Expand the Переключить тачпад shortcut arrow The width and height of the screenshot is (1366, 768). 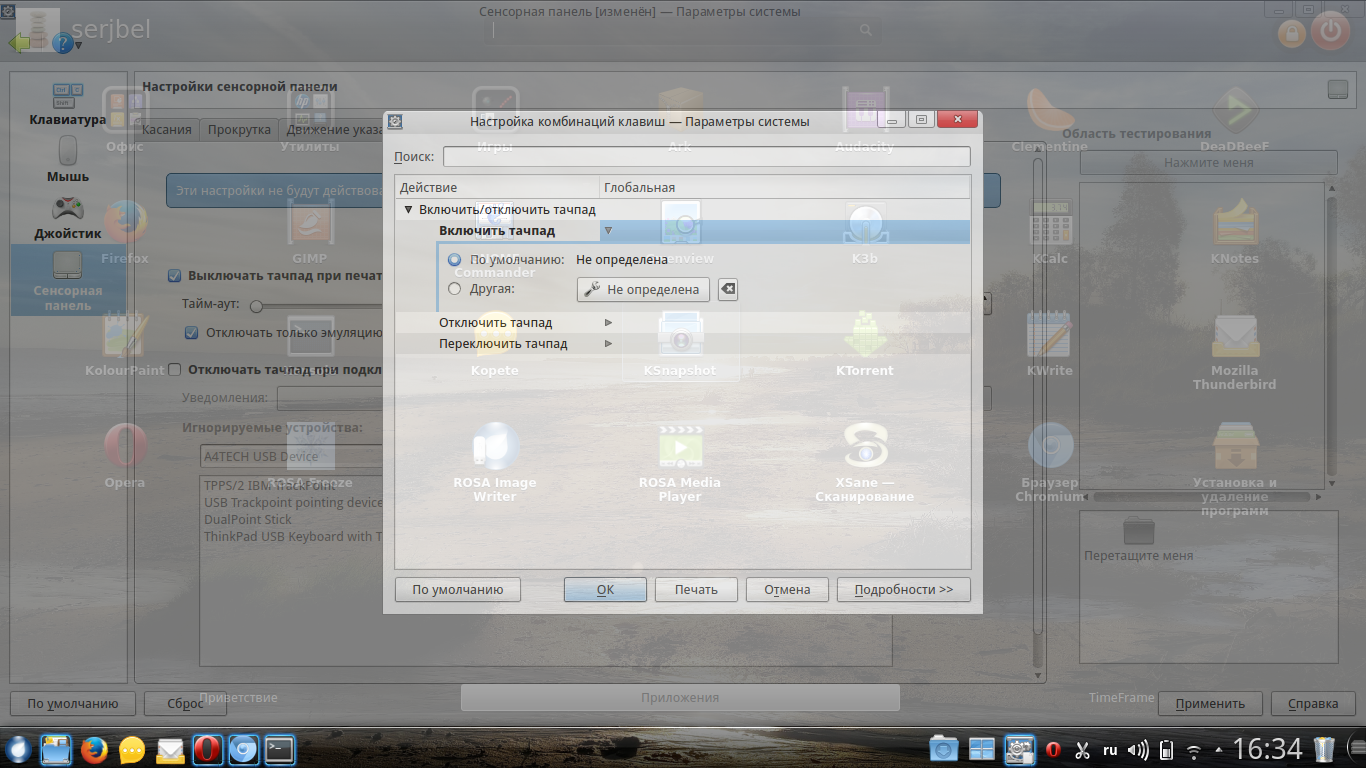coord(608,344)
